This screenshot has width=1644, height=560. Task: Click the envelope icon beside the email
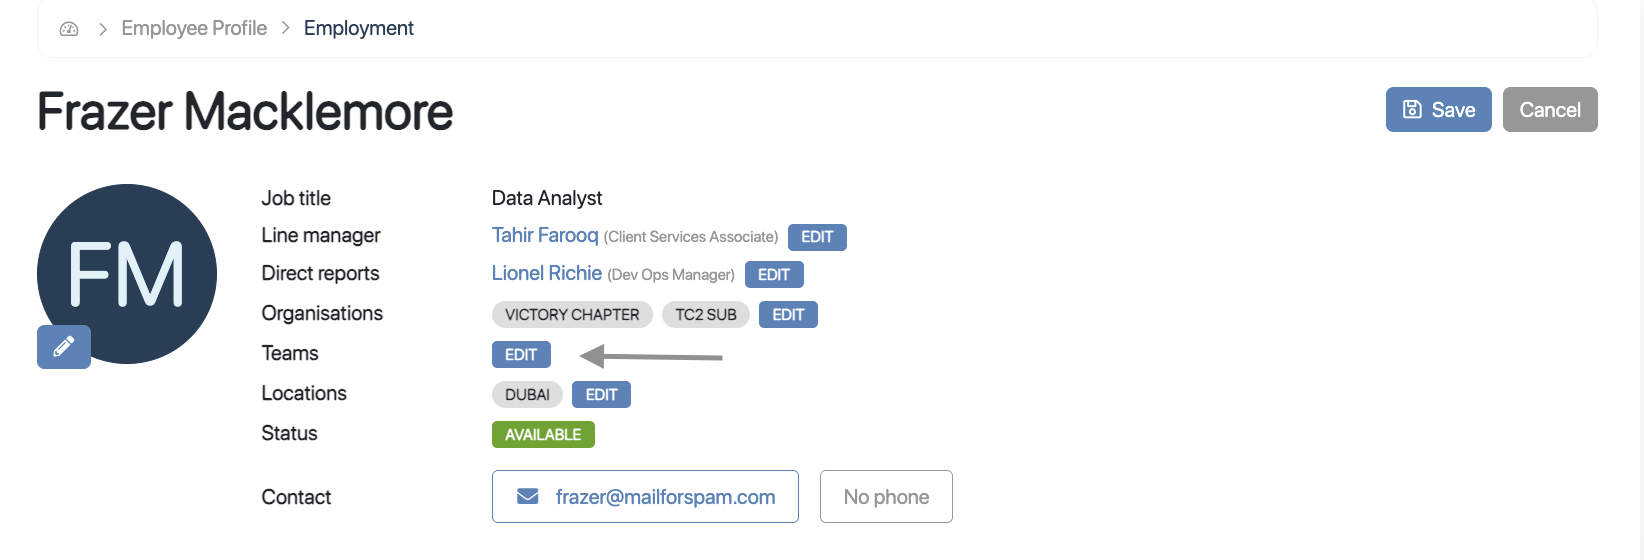click(x=528, y=497)
